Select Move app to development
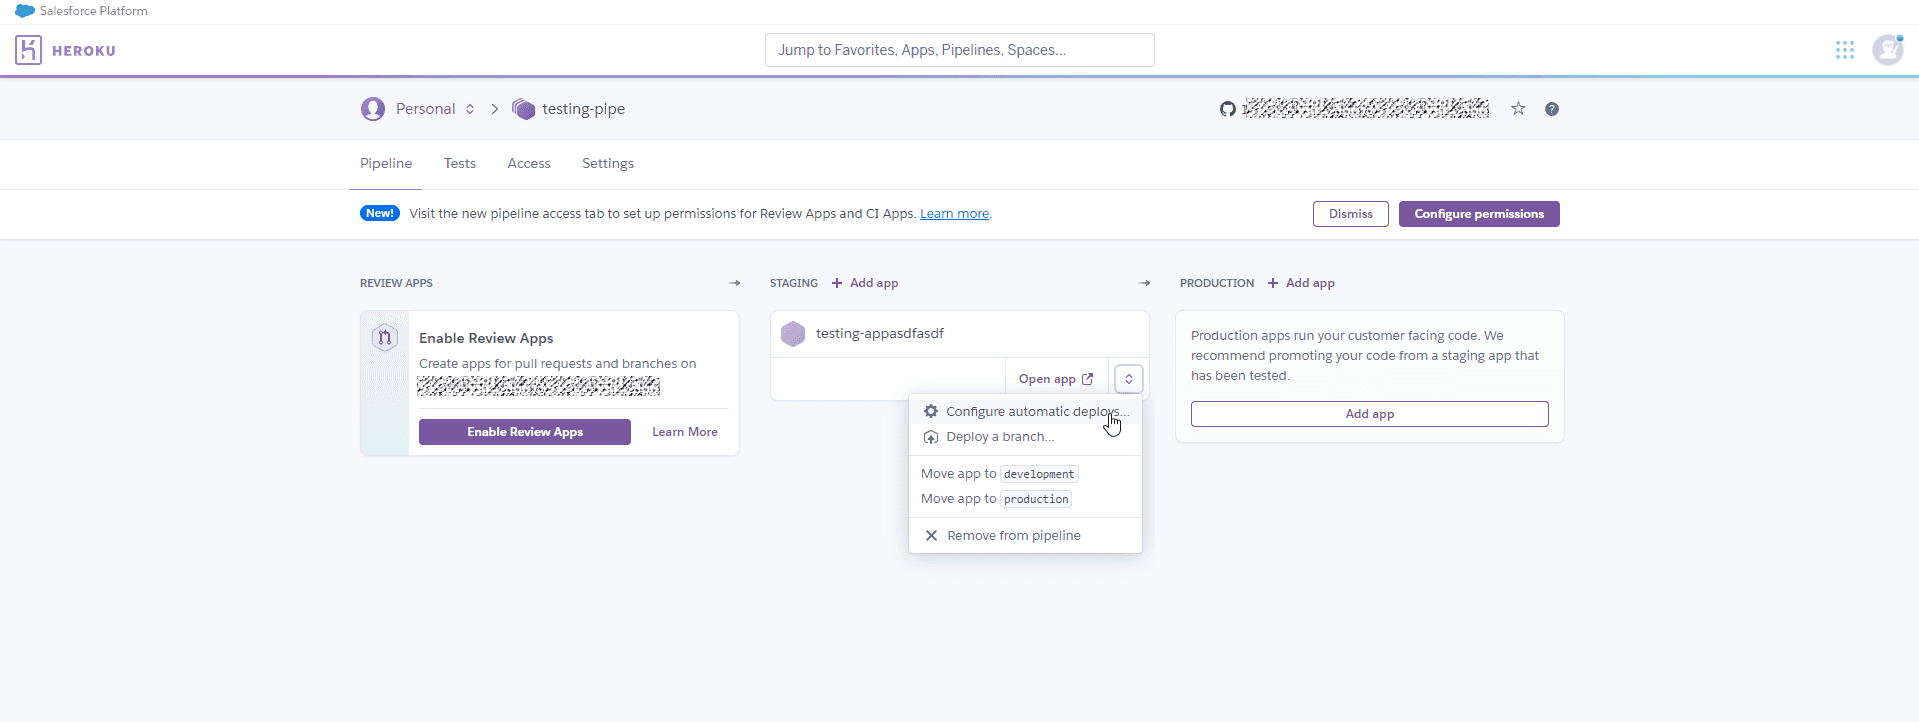Image resolution: width=1919 pixels, height=722 pixels. (998, 474)
